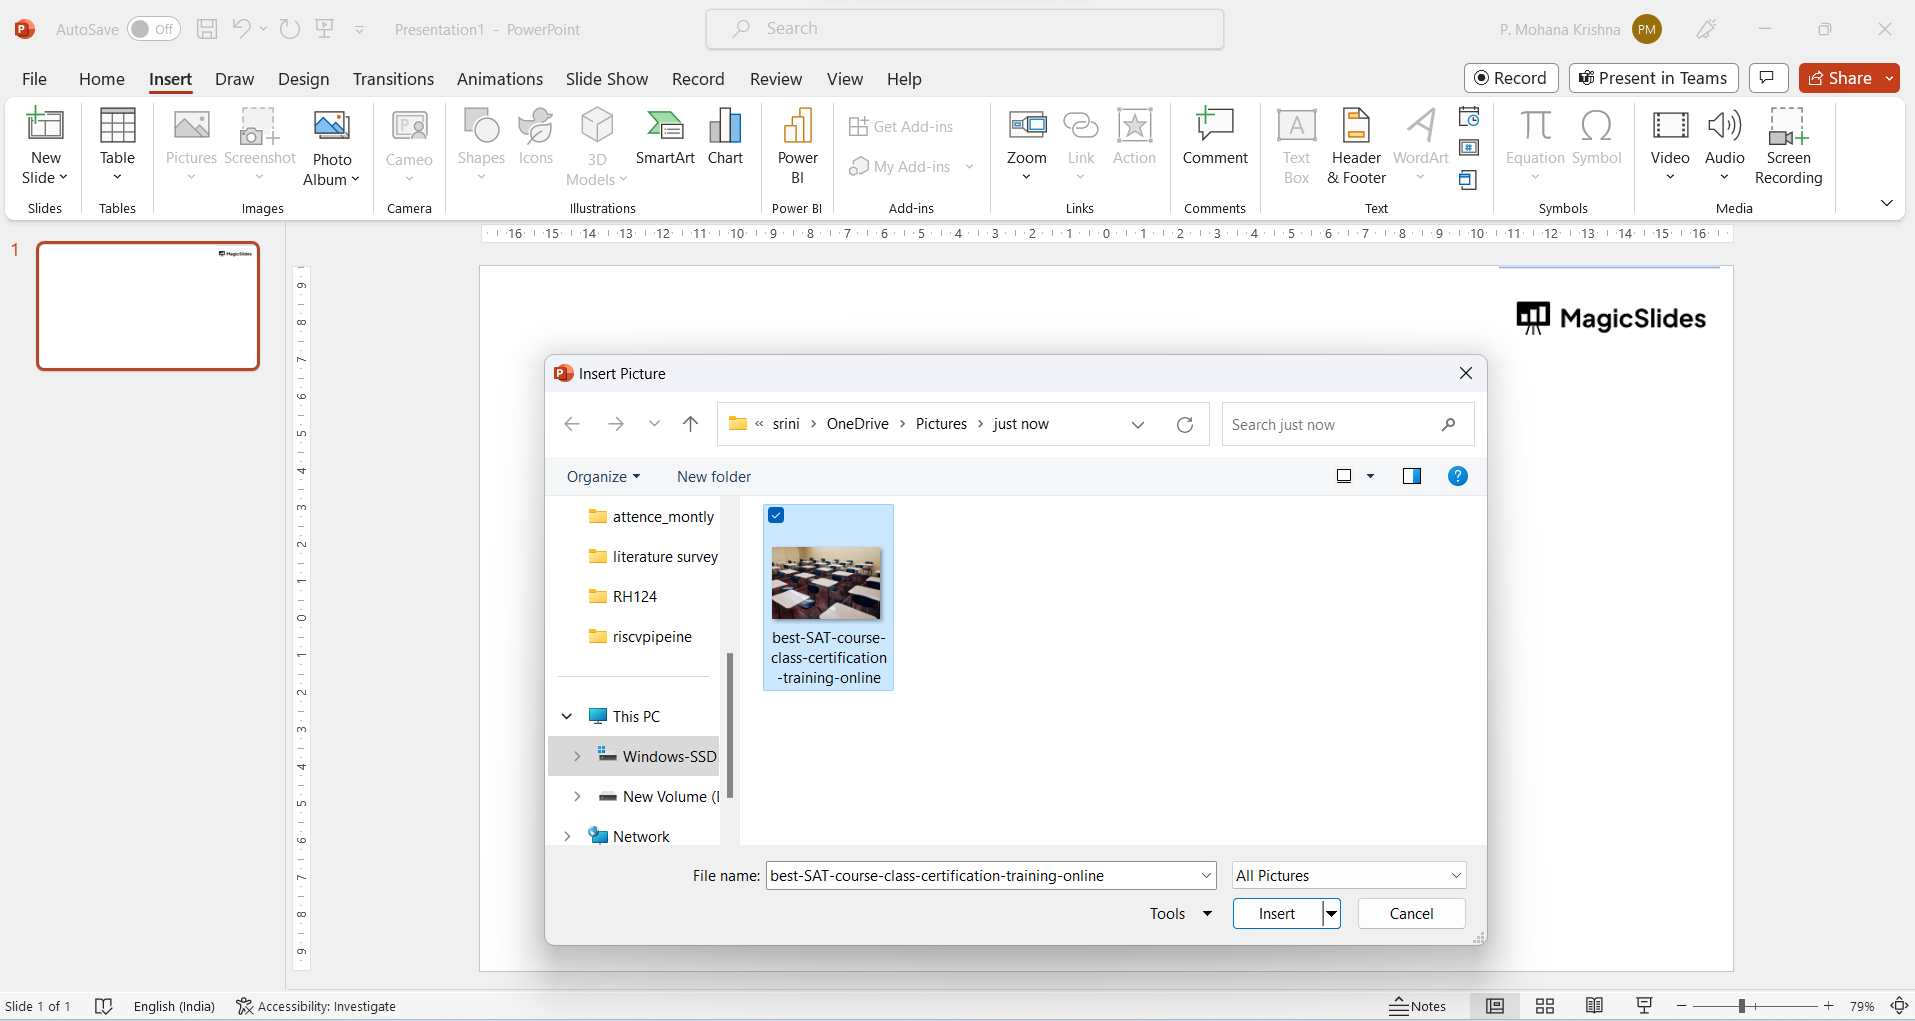Image resolution: width=1915 pixels, height=1021 pixels.
Task: Select the RH124 folder
Action: coord(634,596)
